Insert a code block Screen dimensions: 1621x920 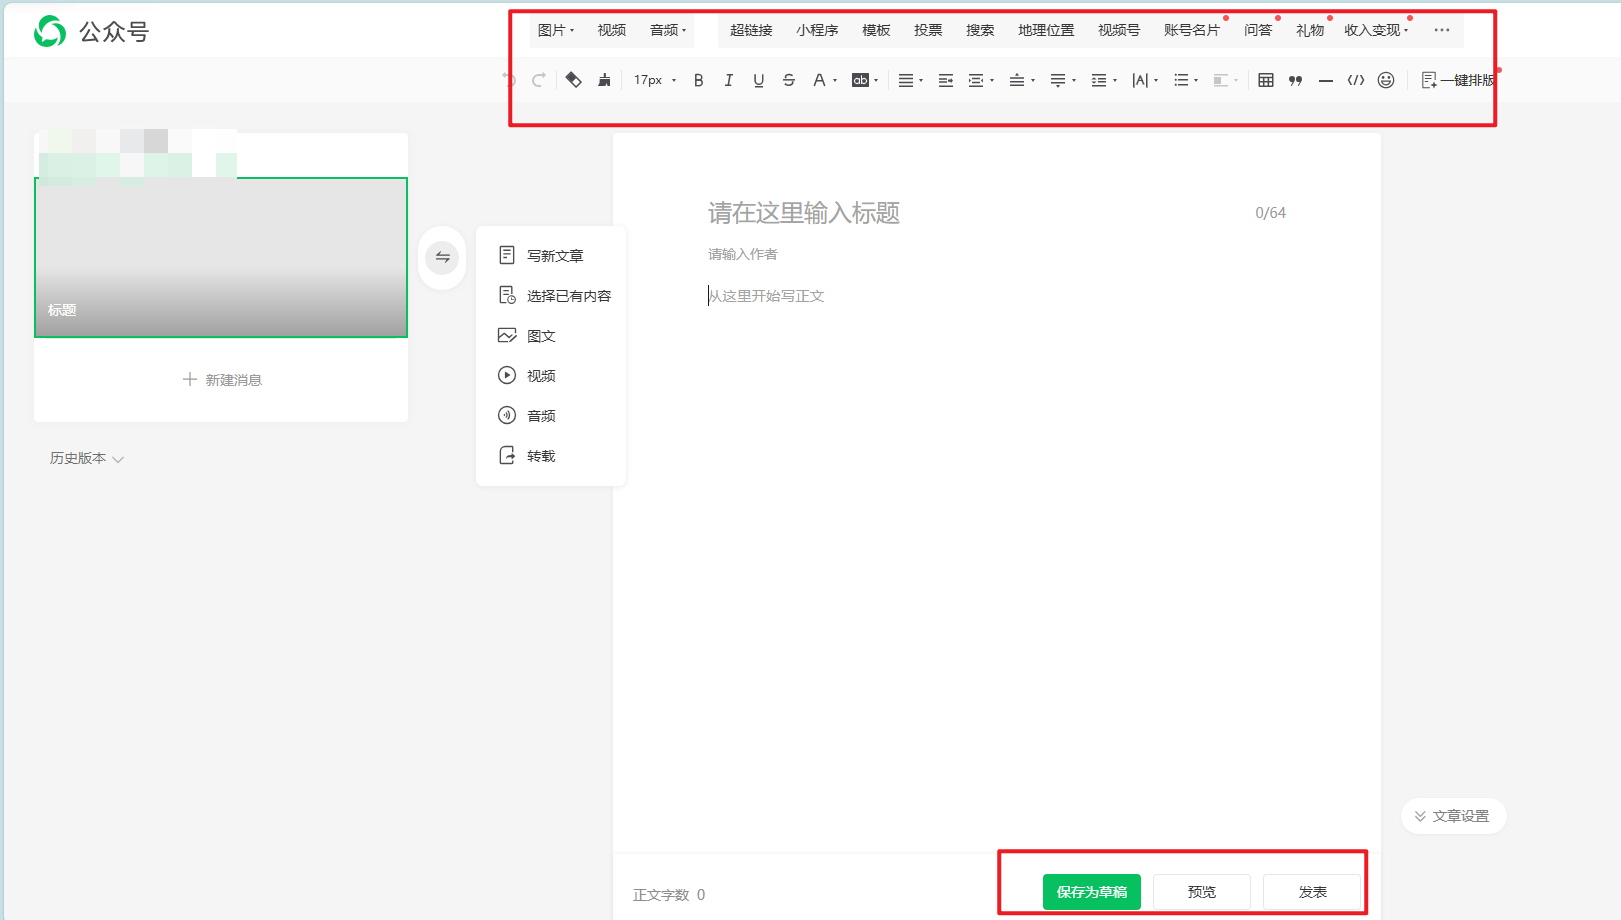pyautogui.click(x=1356, y=80)
